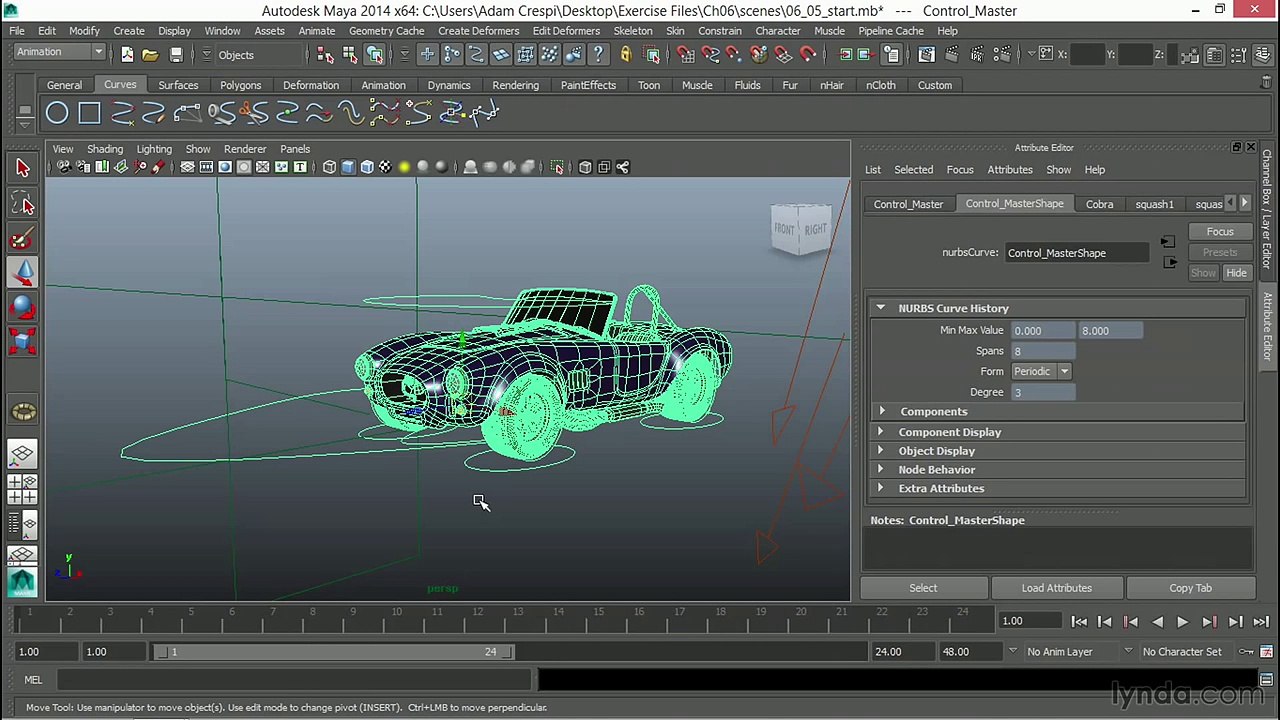This screenshot has height=720, width=1280.
Task: Open the Animation menu set dropdown
Action: [x=59, y=52]
